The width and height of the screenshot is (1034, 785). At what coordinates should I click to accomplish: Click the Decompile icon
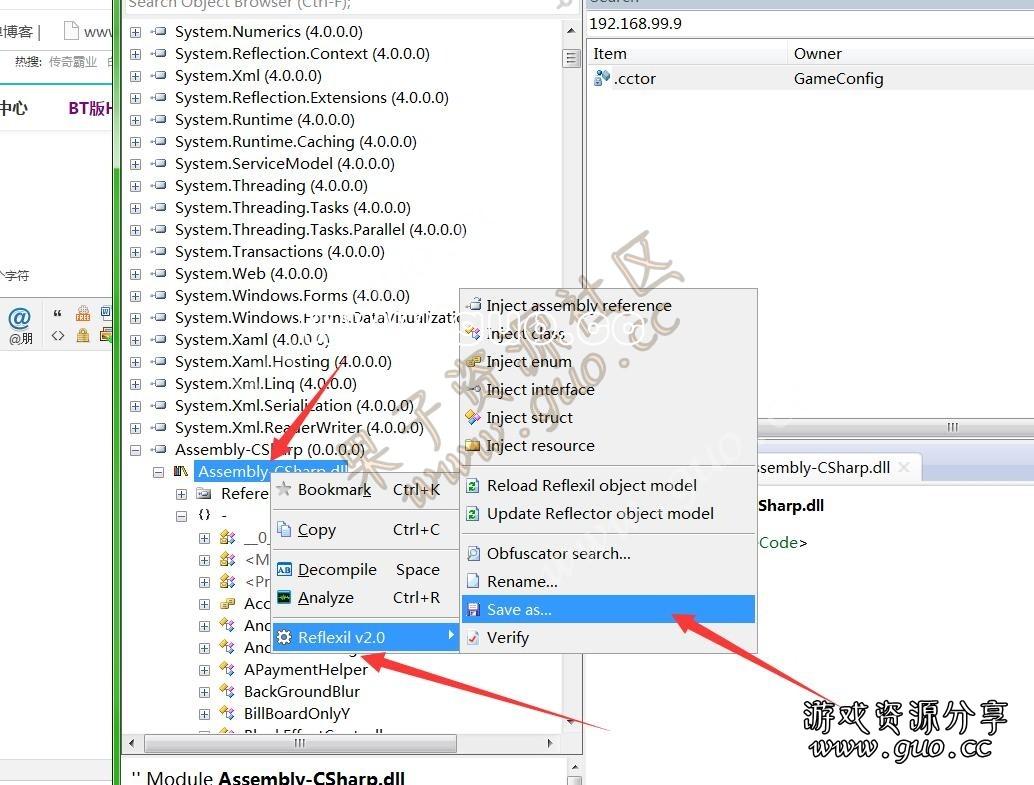(284, 569)
